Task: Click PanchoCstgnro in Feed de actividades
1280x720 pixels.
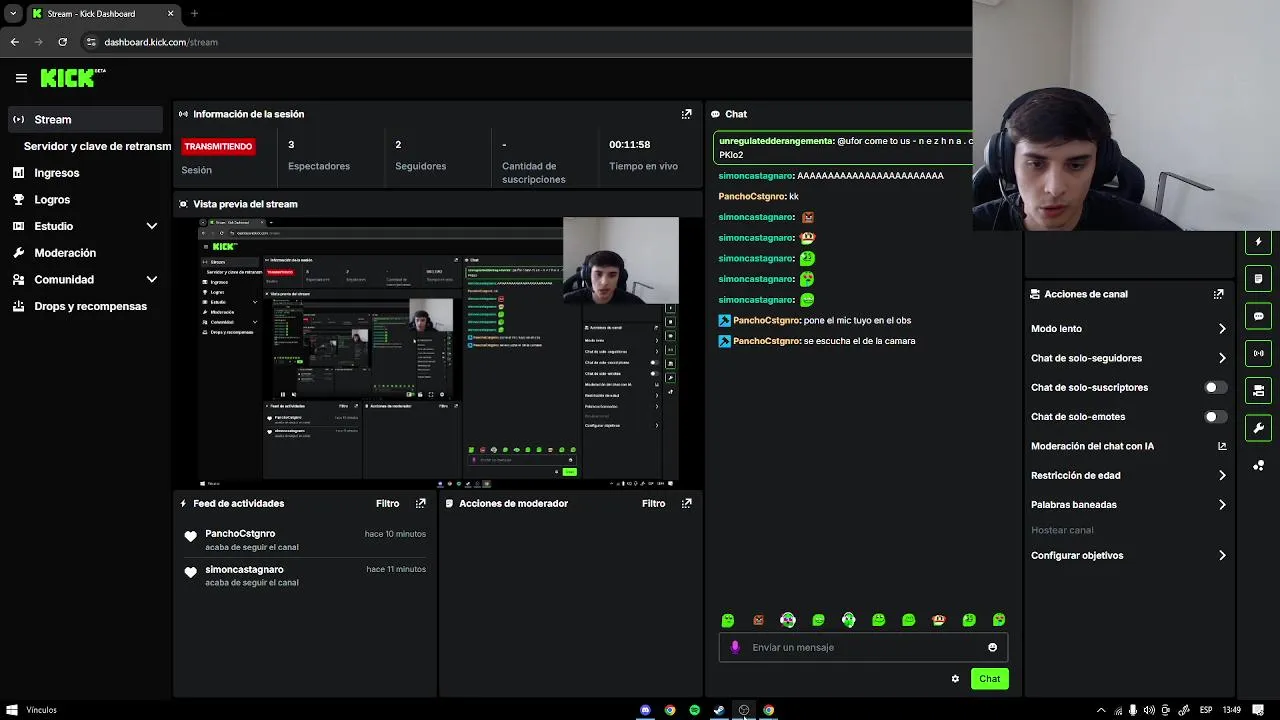Action: pyautogui.click(x=240, y=534)
